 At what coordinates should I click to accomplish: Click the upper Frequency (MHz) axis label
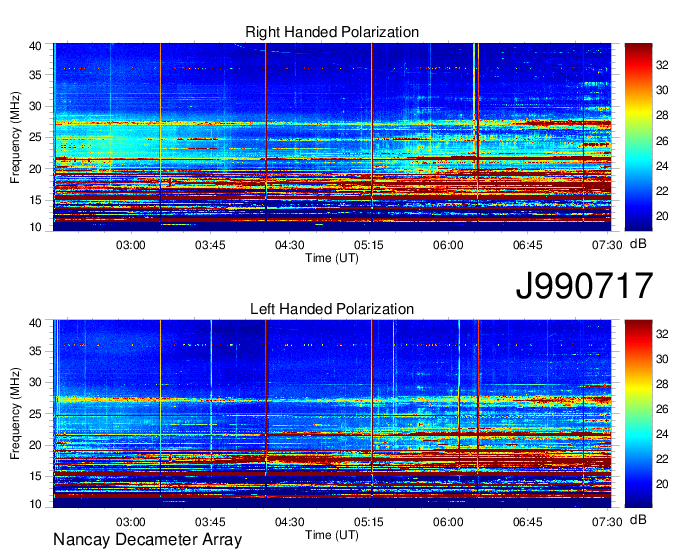click(15, 137)
